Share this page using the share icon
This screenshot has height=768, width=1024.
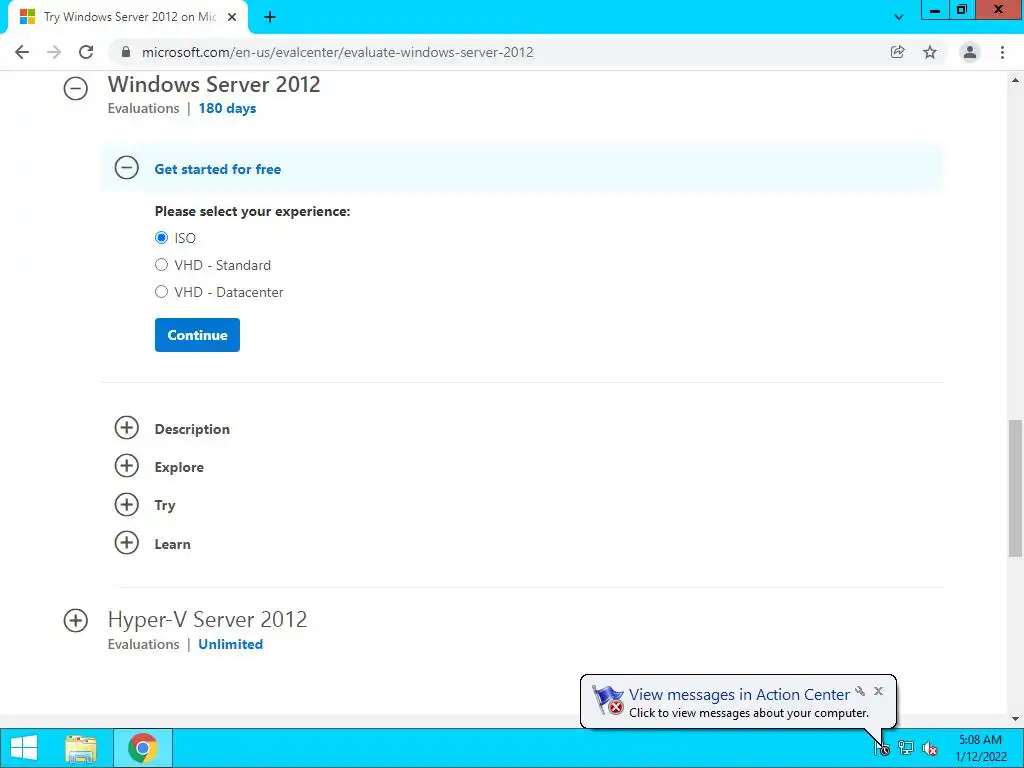coord(897,52)
